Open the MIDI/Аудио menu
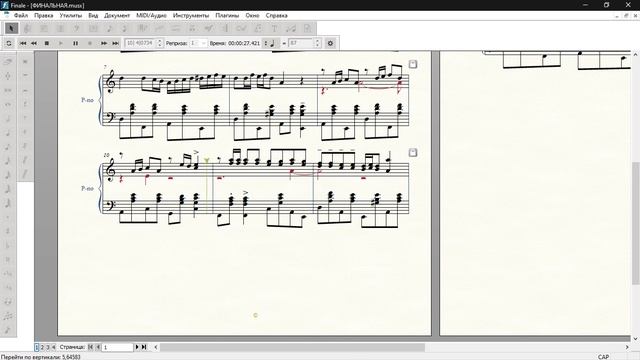 pos(151,16)
